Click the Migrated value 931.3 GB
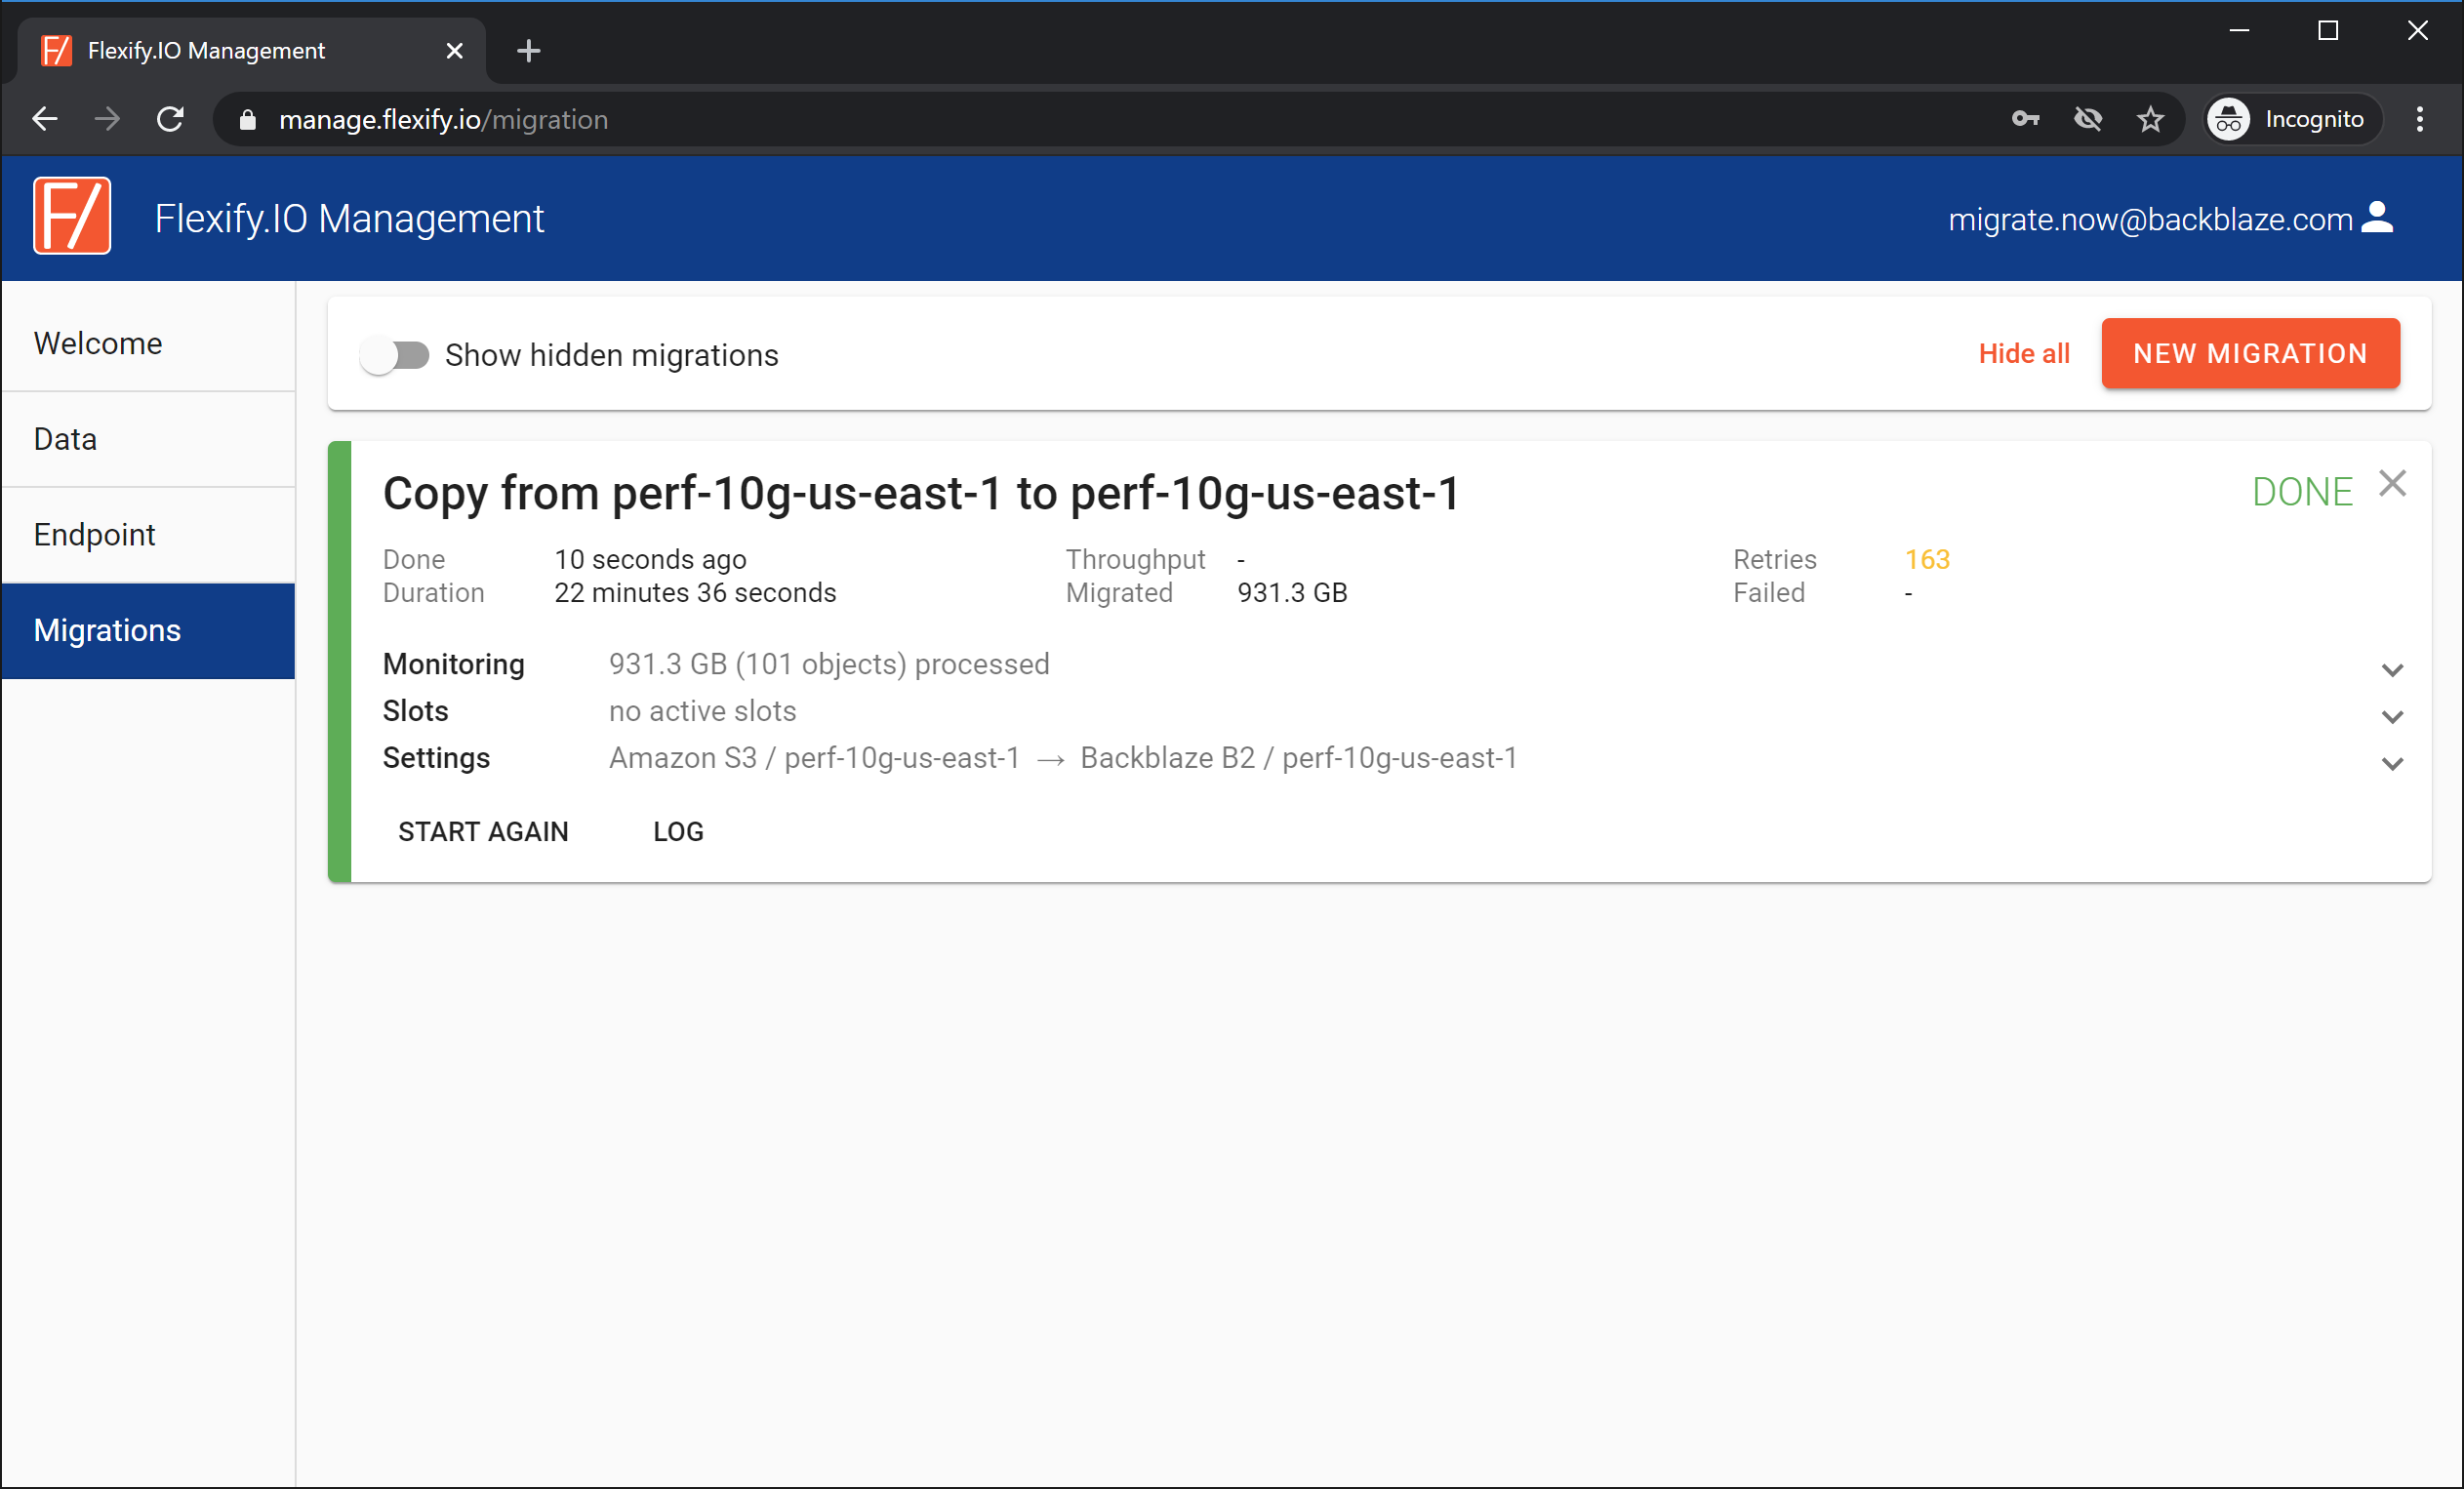Image resolution: width=2464 pixels, height=1489 pixels. pos(1292,593)
